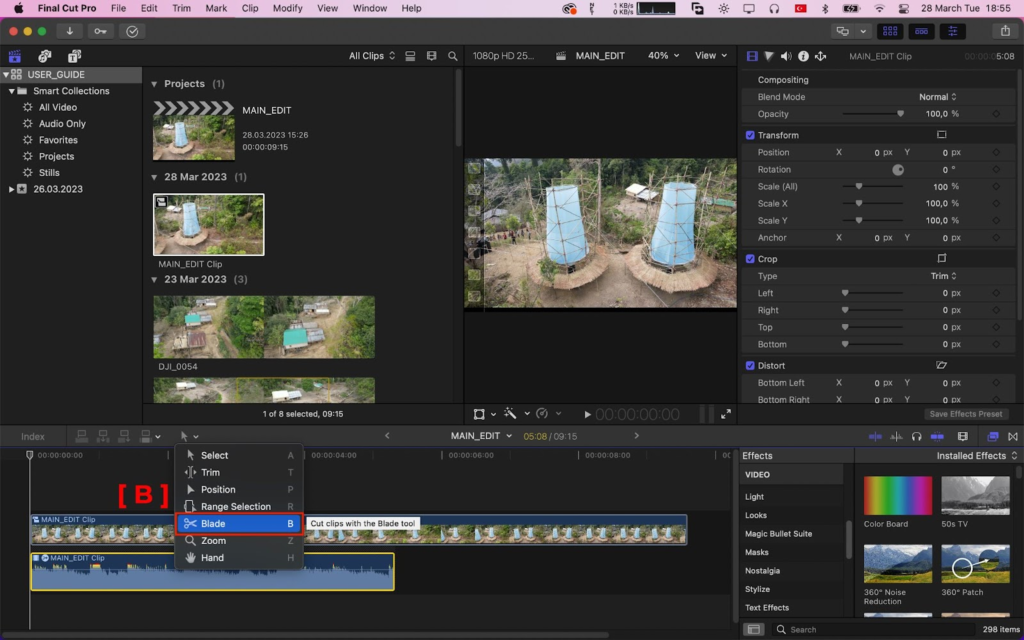Open the Transitions browser icon
This screenshot has width=1024, height=640.
click(x=1013, y=436)
